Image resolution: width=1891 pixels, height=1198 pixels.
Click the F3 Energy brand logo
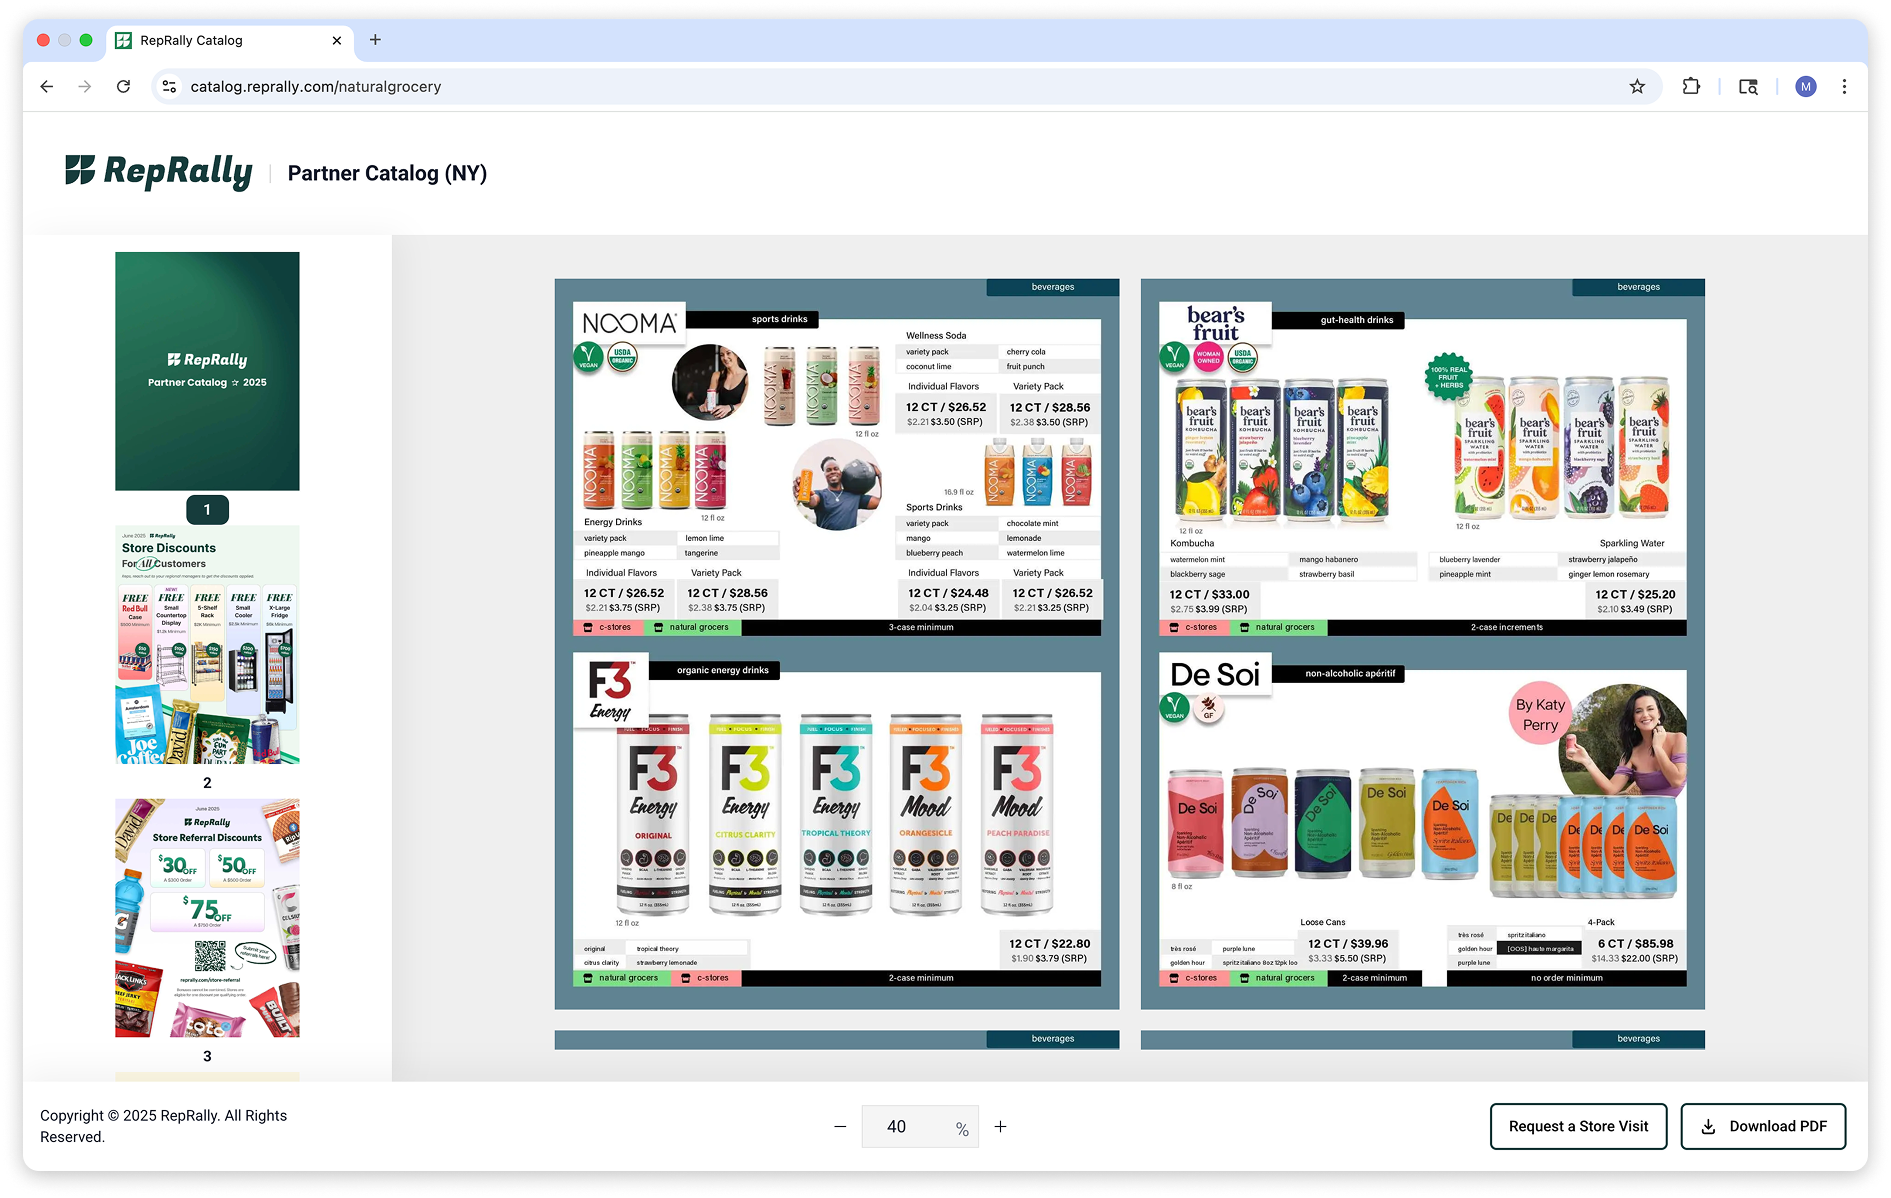(610, 690)
